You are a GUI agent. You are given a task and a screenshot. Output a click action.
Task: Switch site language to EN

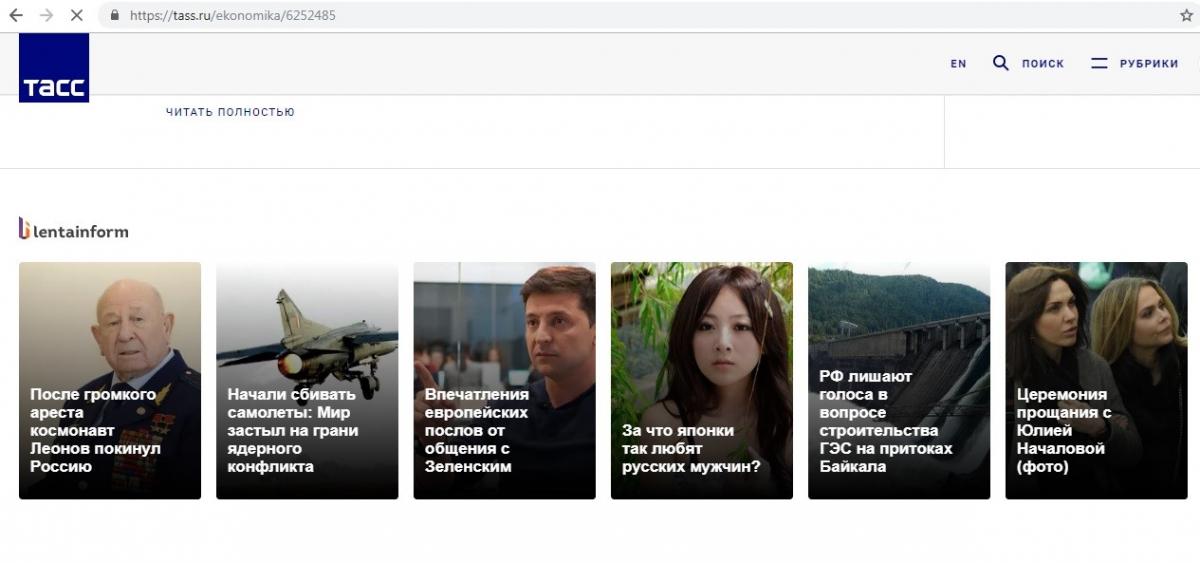click(958, 64)
